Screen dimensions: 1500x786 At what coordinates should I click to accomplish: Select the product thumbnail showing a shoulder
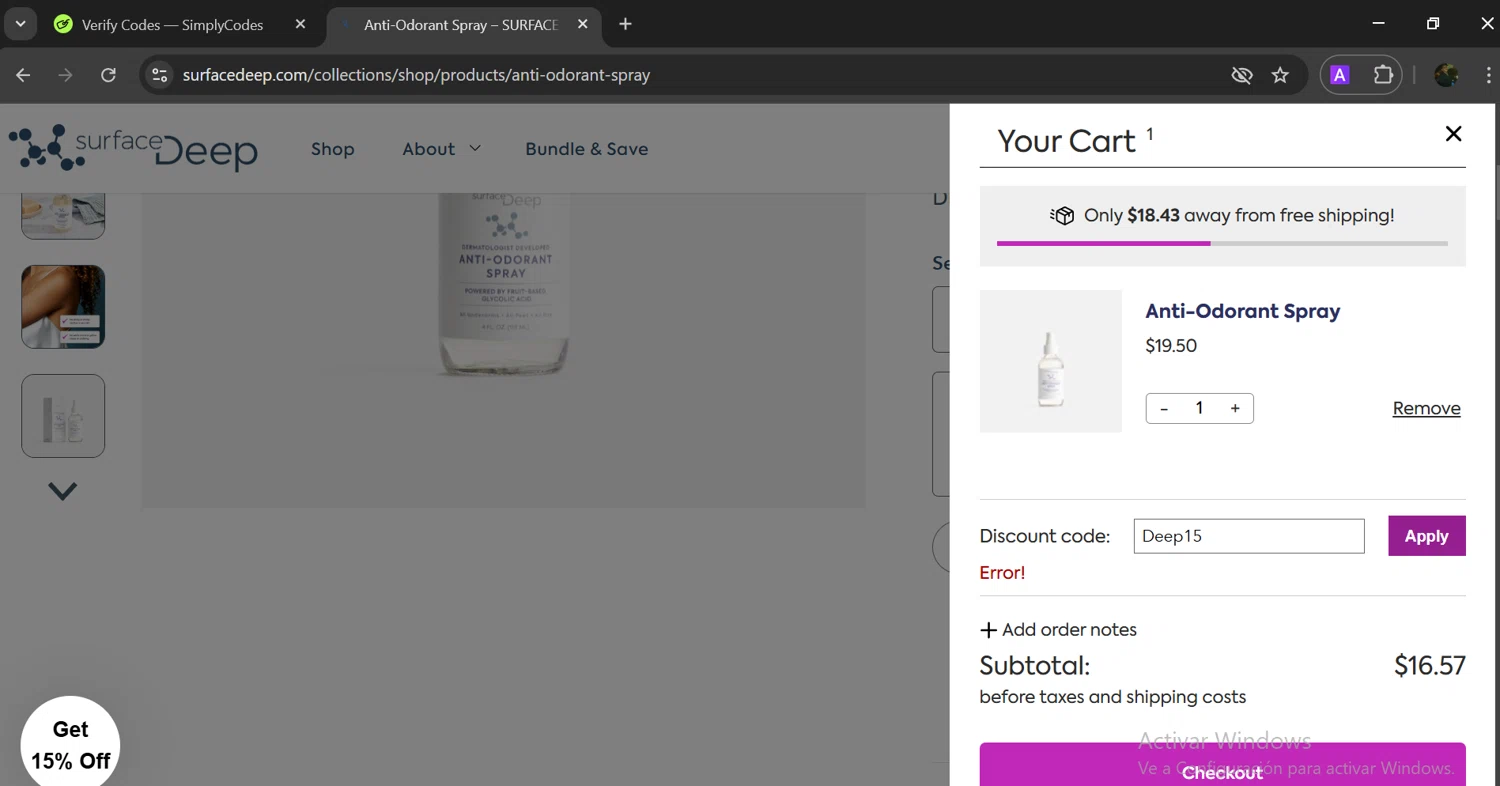[63, 307]
